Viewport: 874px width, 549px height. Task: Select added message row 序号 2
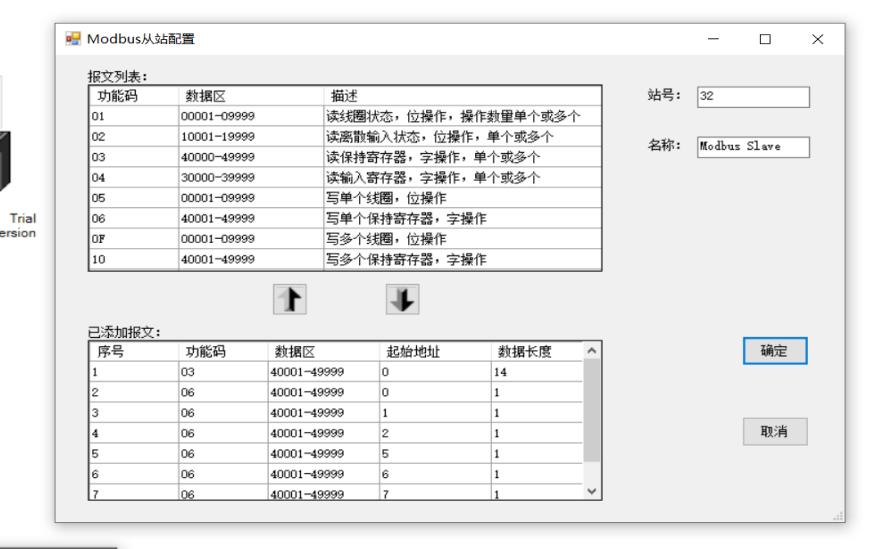(336, 392)
